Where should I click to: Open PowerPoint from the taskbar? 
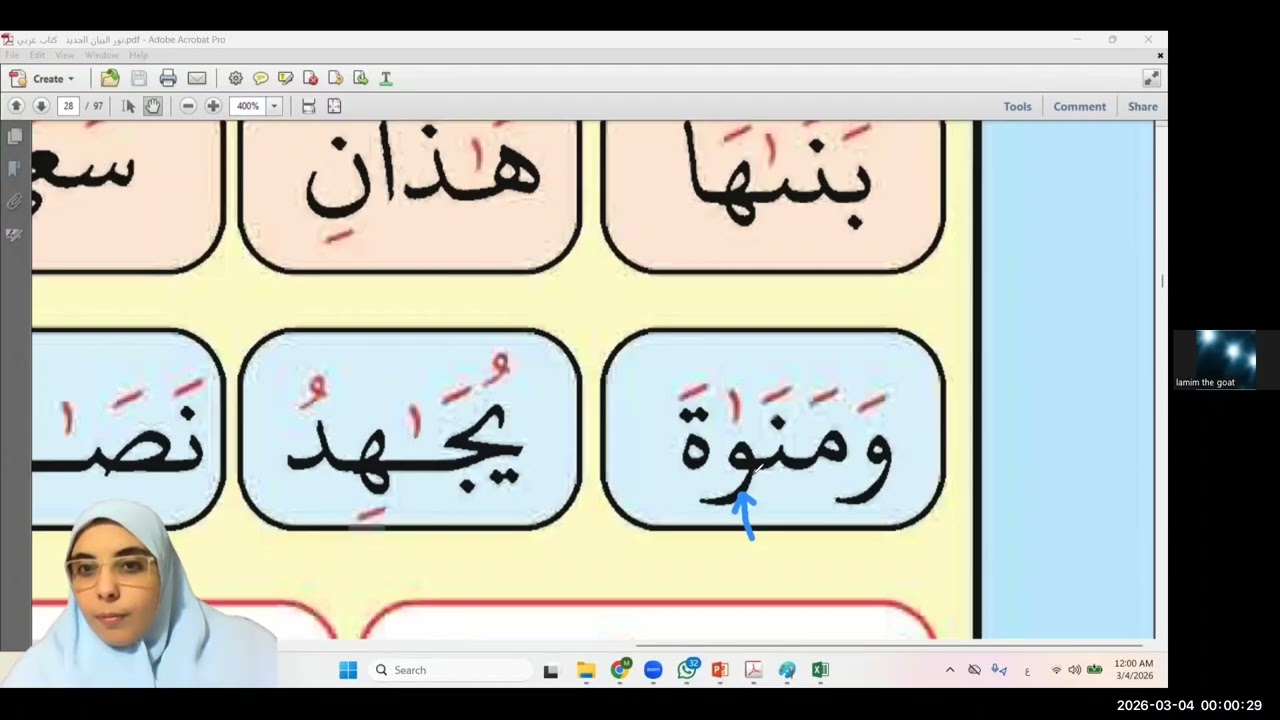720,670
